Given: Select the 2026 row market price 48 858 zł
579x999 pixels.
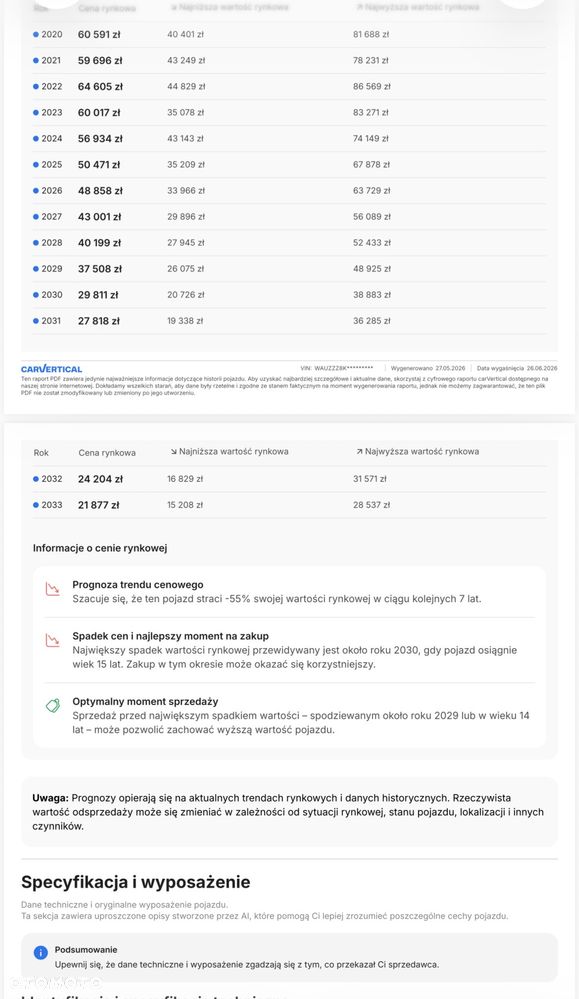Looking at the screenshot, I should 100,190.
